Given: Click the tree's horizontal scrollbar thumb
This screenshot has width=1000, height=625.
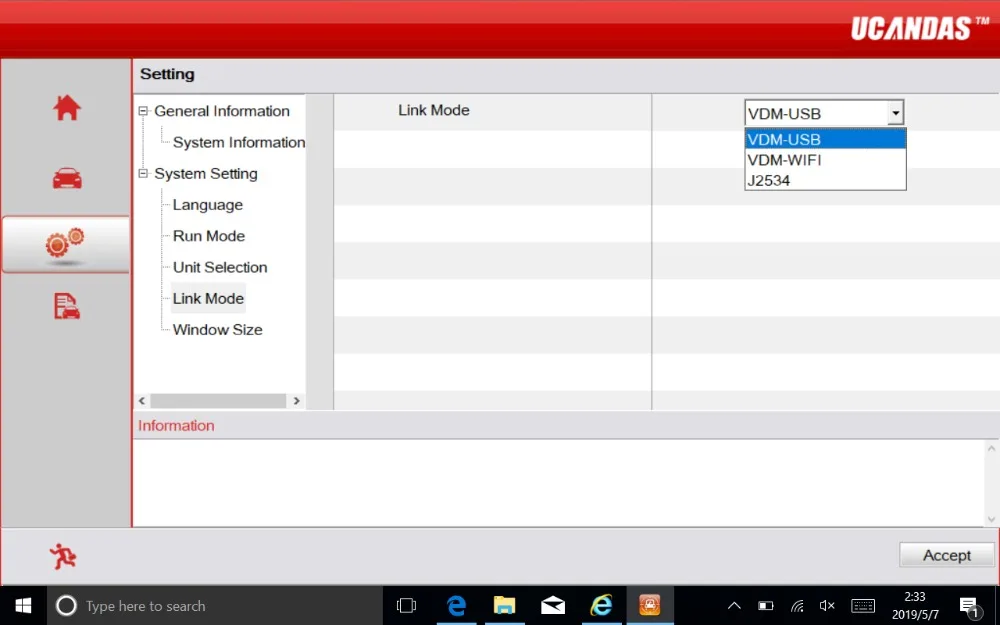Looking at the screenshot, I should pos(218,401).
